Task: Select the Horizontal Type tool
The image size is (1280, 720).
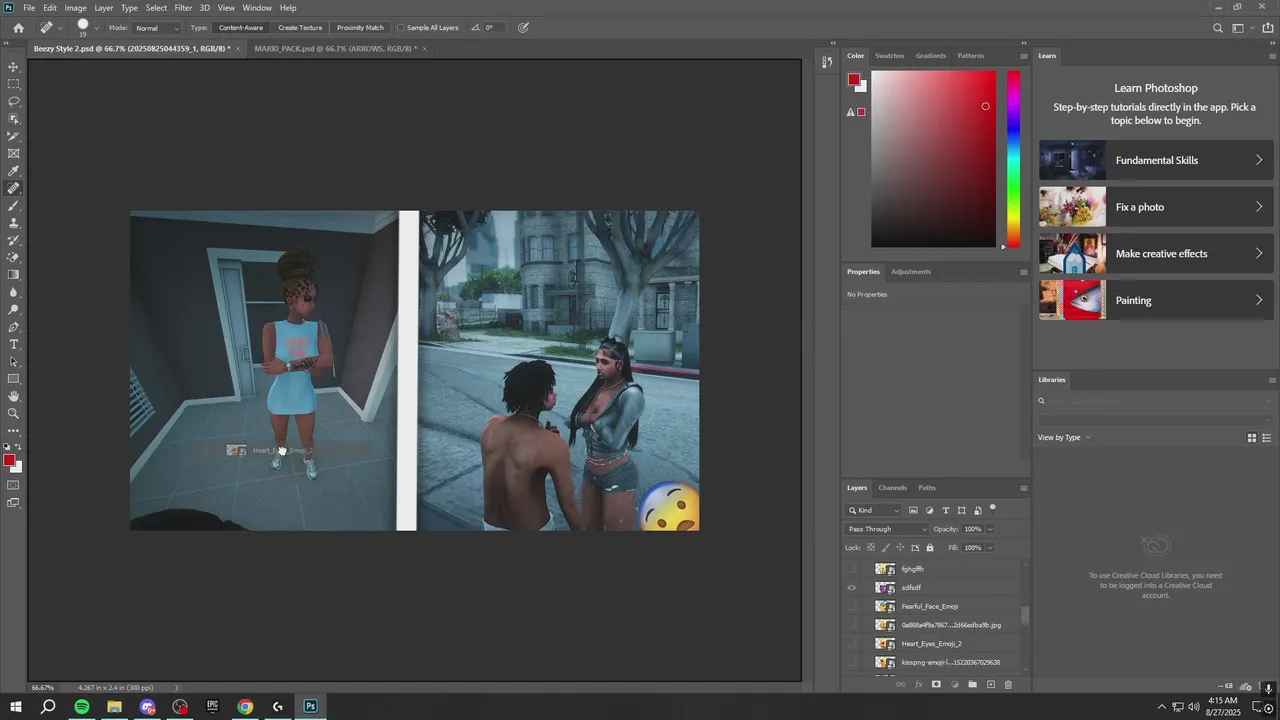Action: point(14,344)
